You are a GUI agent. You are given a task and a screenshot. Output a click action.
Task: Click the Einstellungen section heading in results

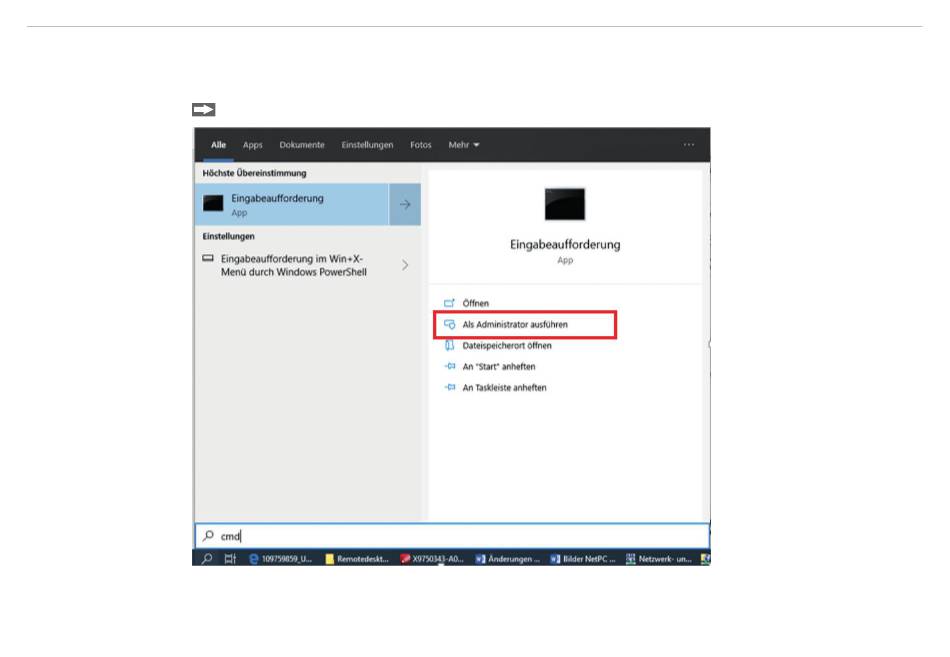[228, 236]
